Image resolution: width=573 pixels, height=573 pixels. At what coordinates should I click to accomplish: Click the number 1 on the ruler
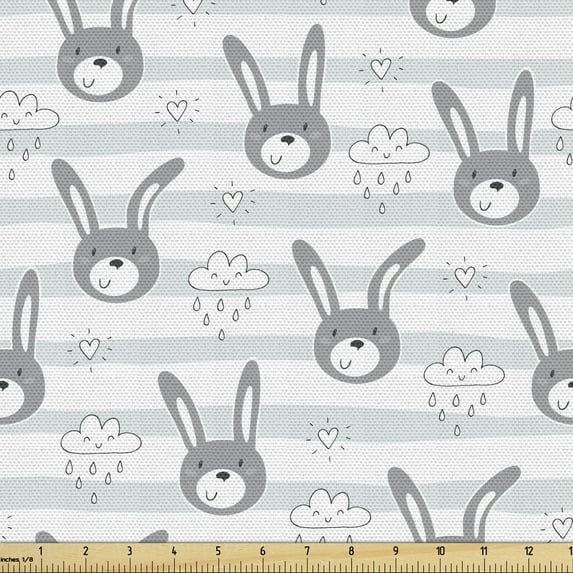click(x=41, y=551)
